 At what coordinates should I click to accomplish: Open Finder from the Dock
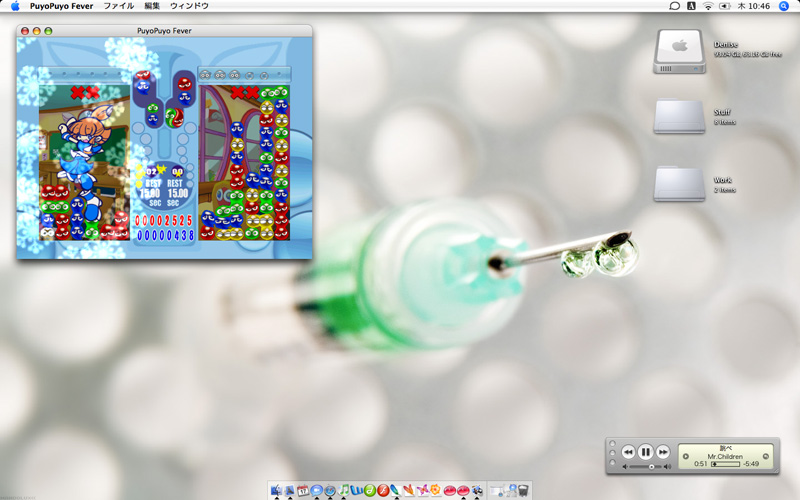tap(277, 490)
